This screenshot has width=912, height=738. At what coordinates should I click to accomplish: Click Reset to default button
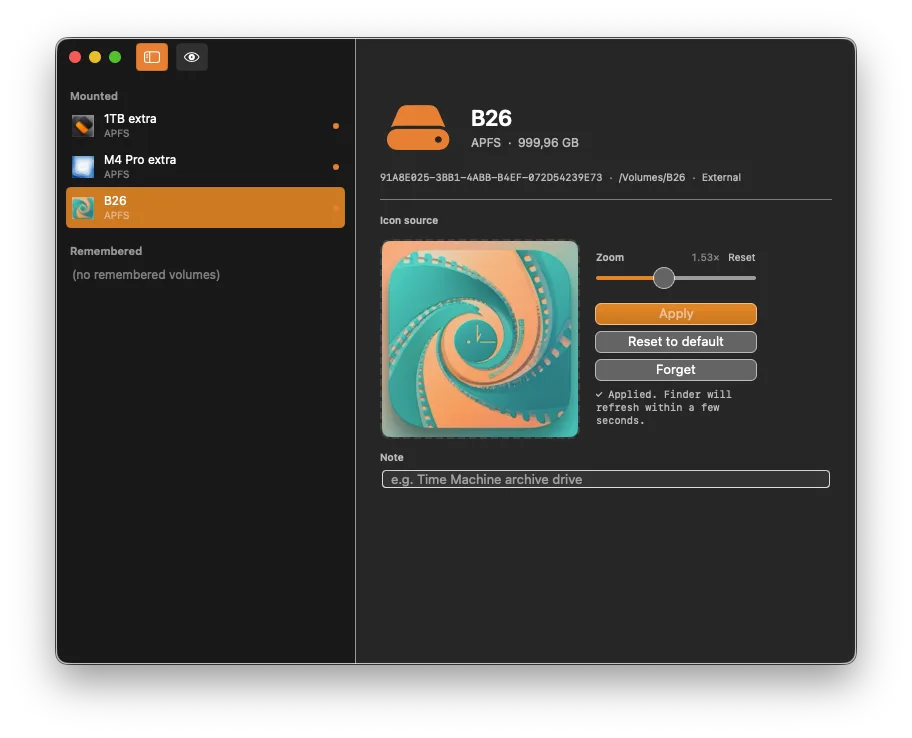coord(676,341)
